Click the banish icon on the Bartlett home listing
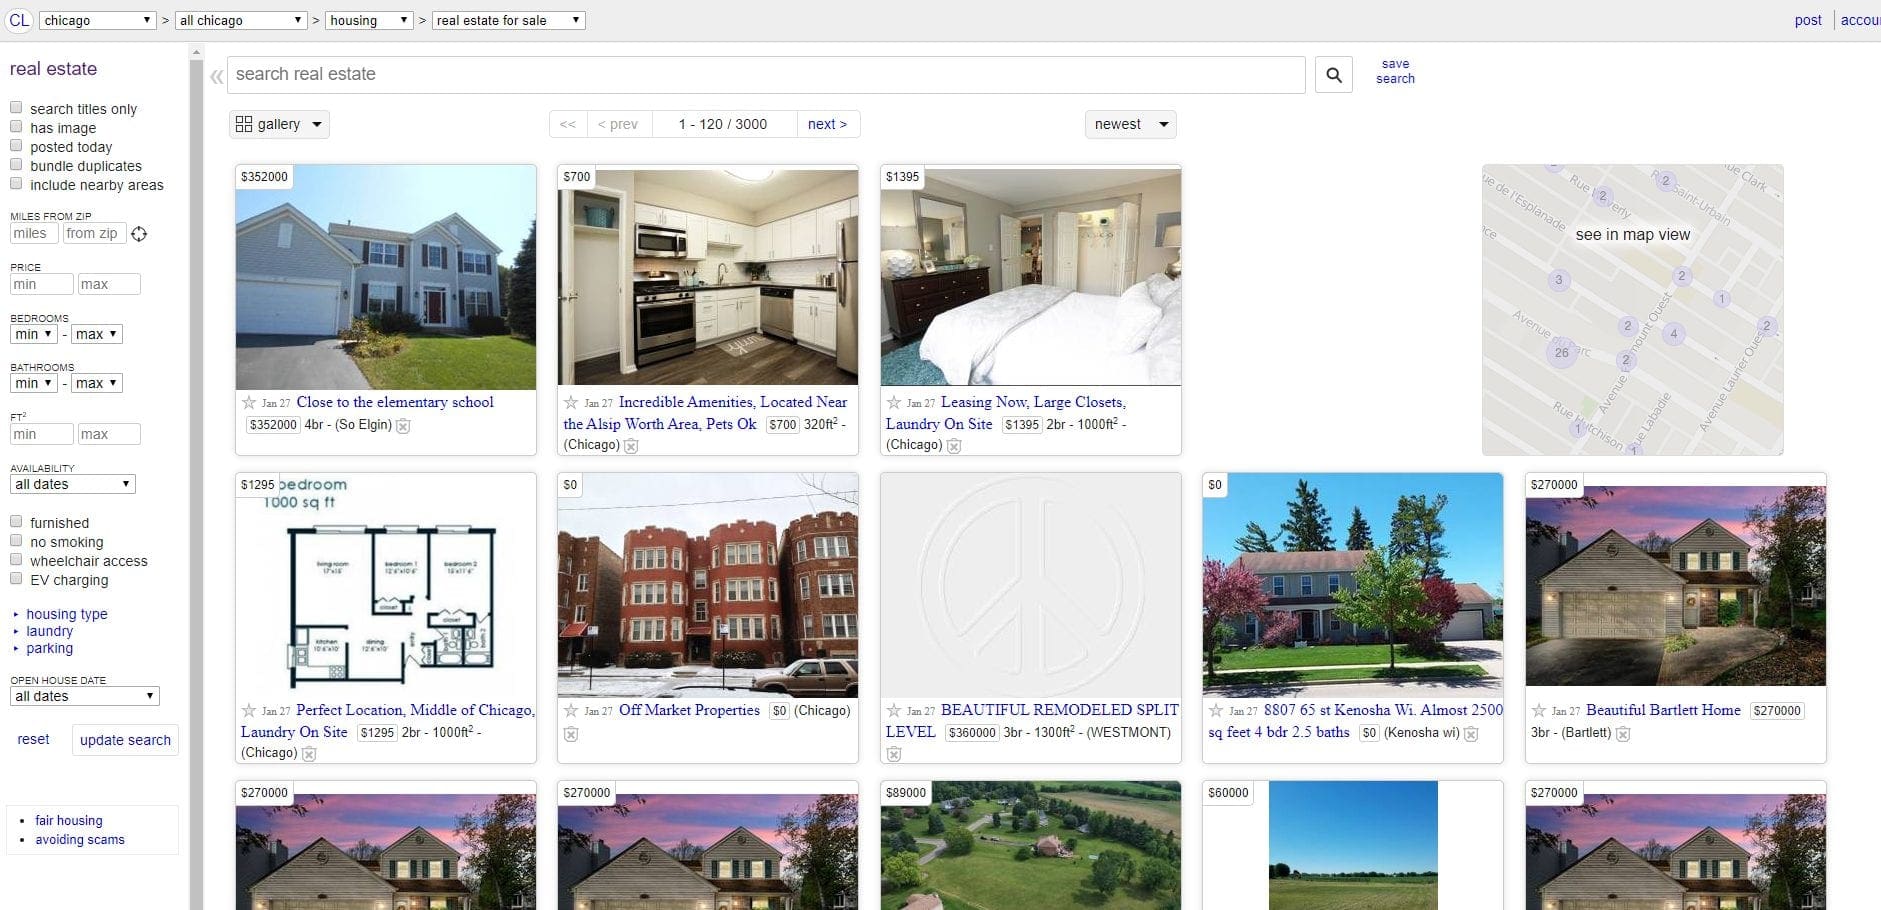 click(x=1622, y=733)
